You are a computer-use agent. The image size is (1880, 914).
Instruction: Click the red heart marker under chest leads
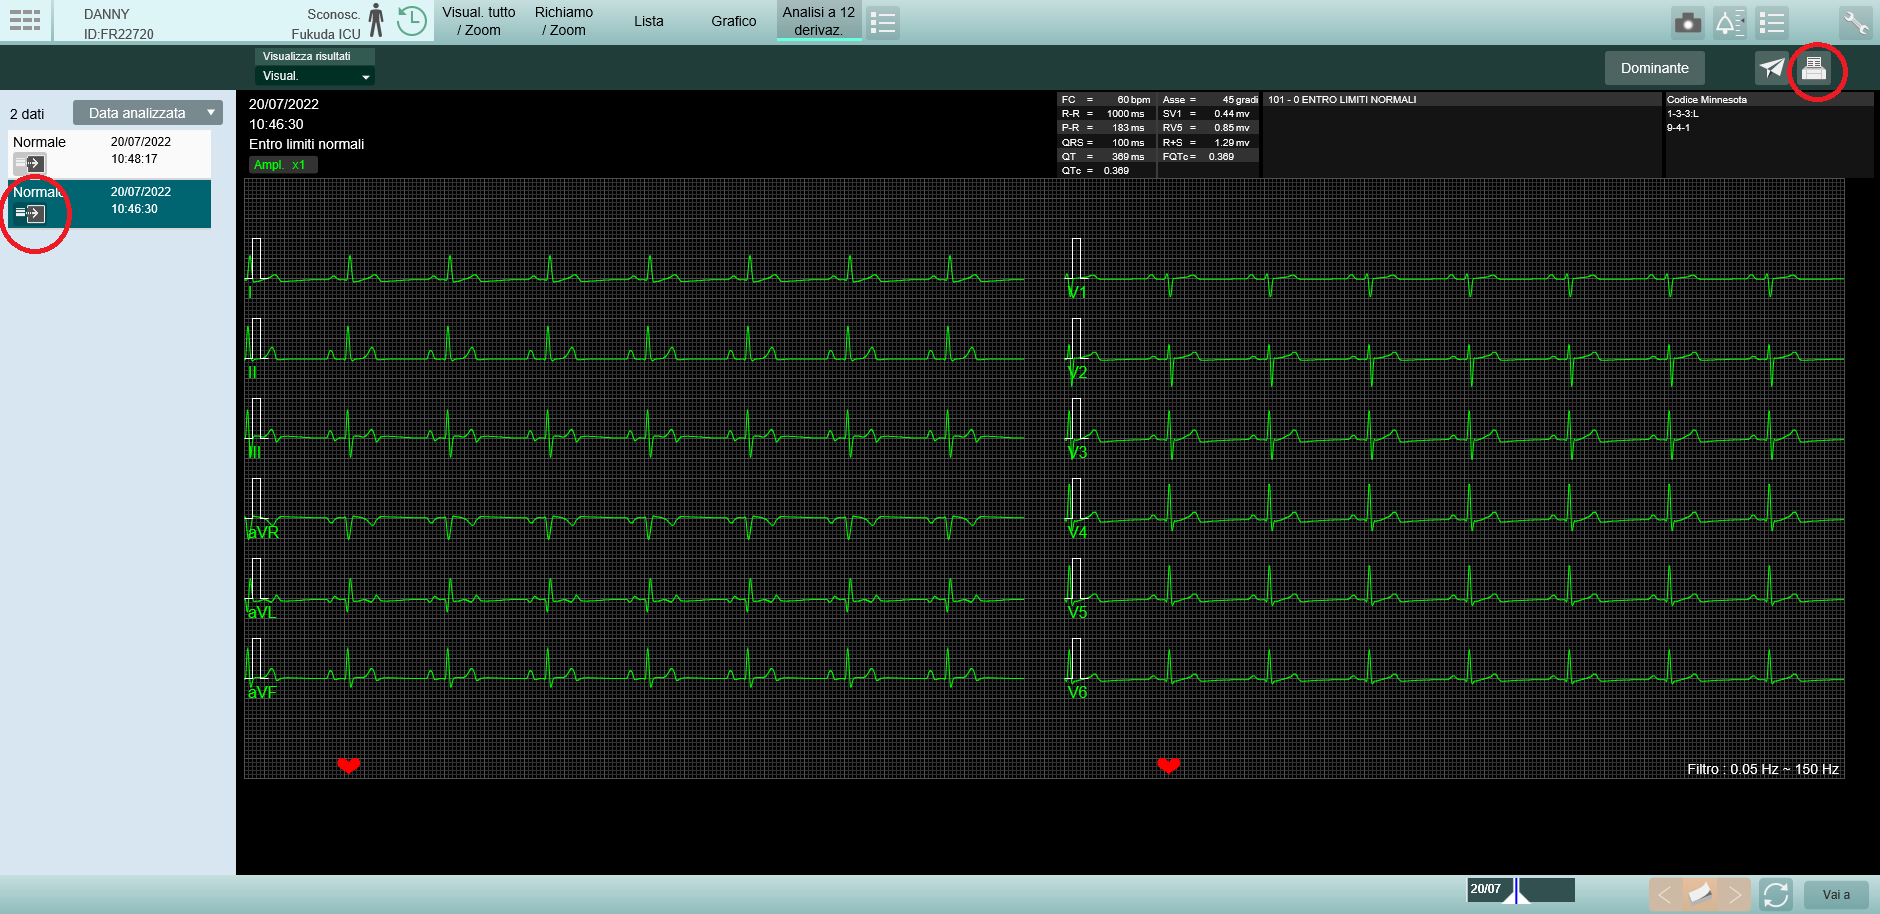[1168, 766]
